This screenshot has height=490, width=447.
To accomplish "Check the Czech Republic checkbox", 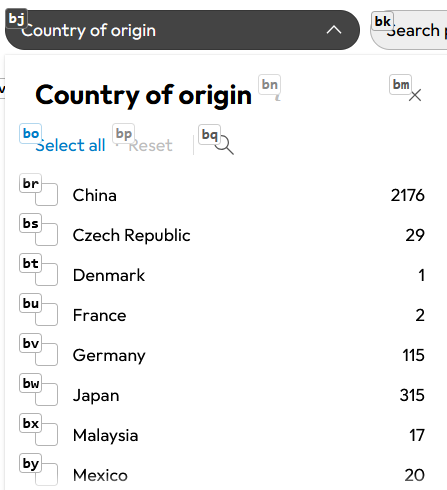I will tap(47, 235).
